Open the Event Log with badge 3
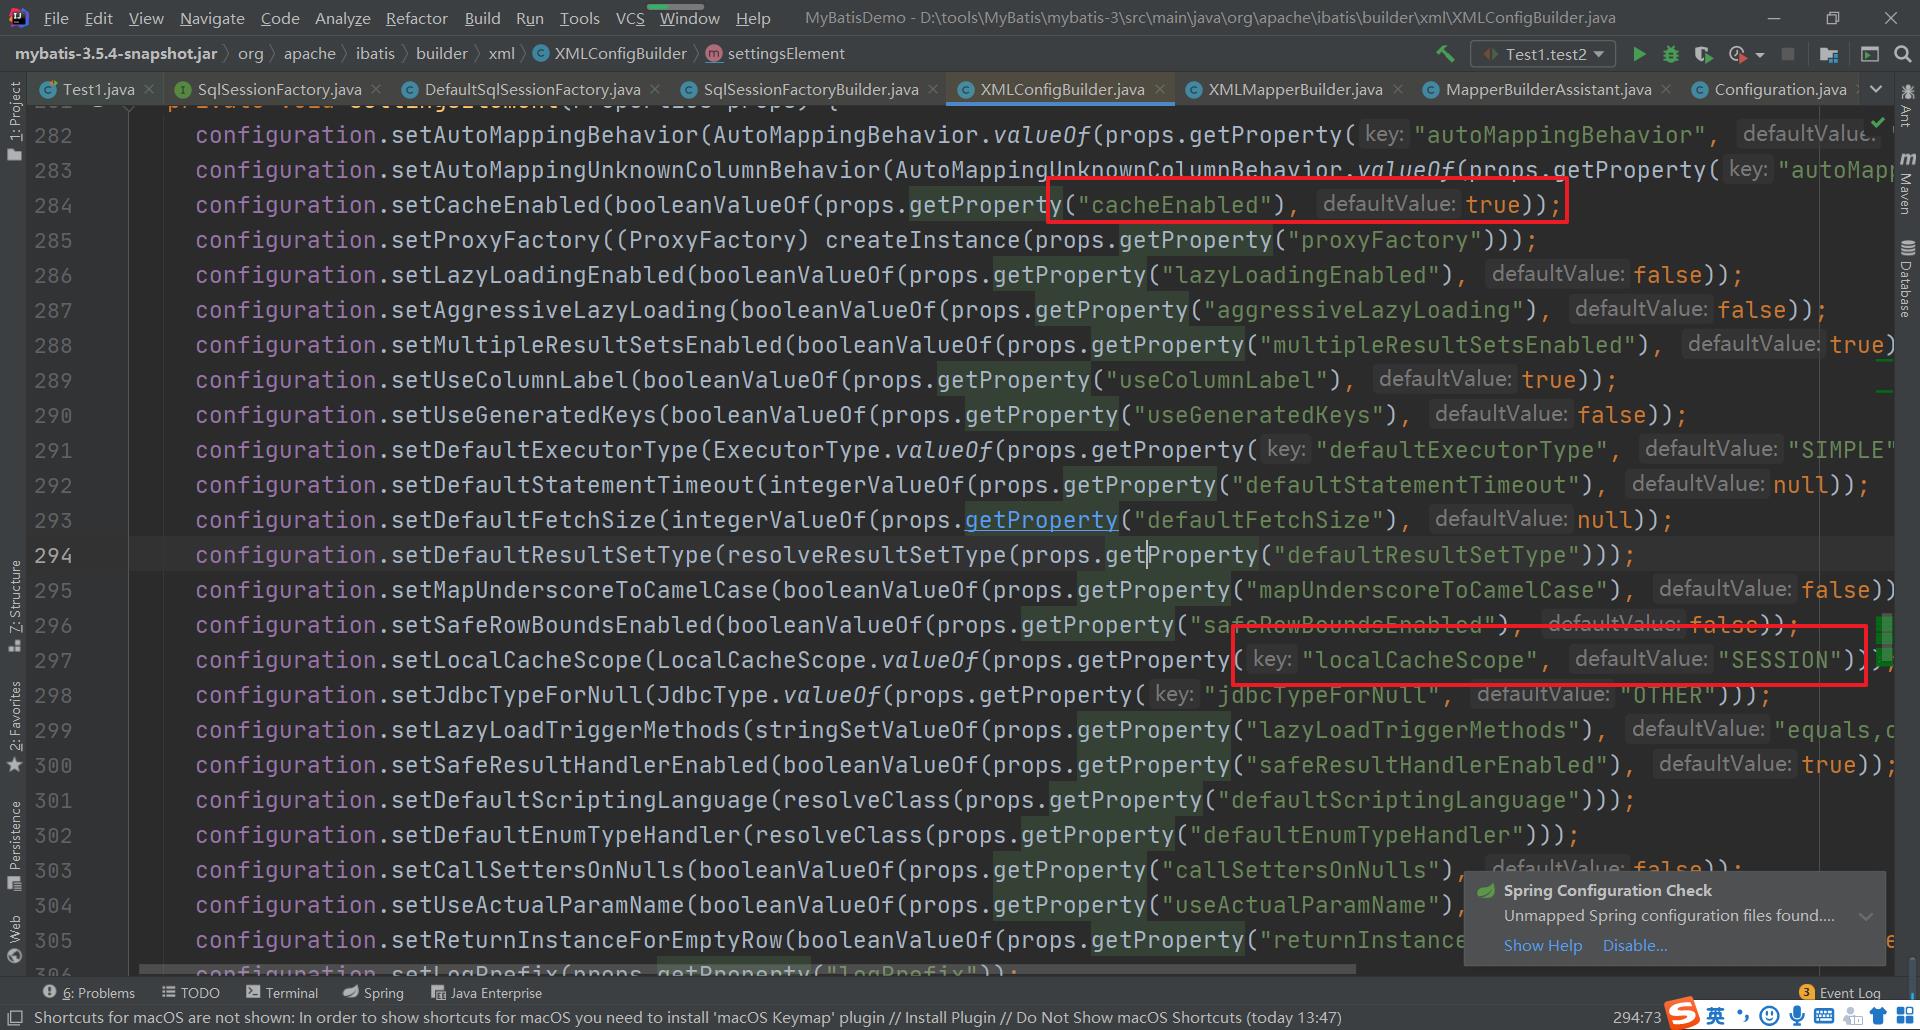The width and height of the screenshot is (1920, 1030). [1840, 992]
